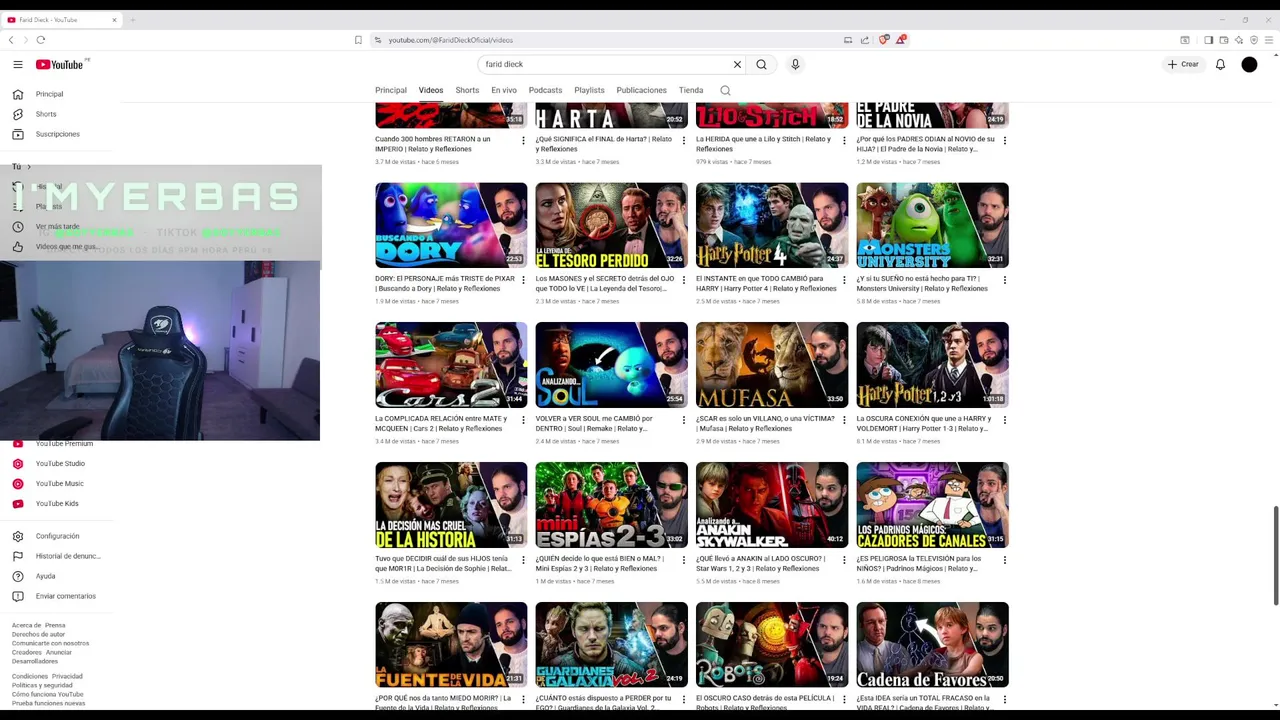Play the Anakin Skywalker thumbnail
This screenshot has width=1280, height=720.
[772, 505]
